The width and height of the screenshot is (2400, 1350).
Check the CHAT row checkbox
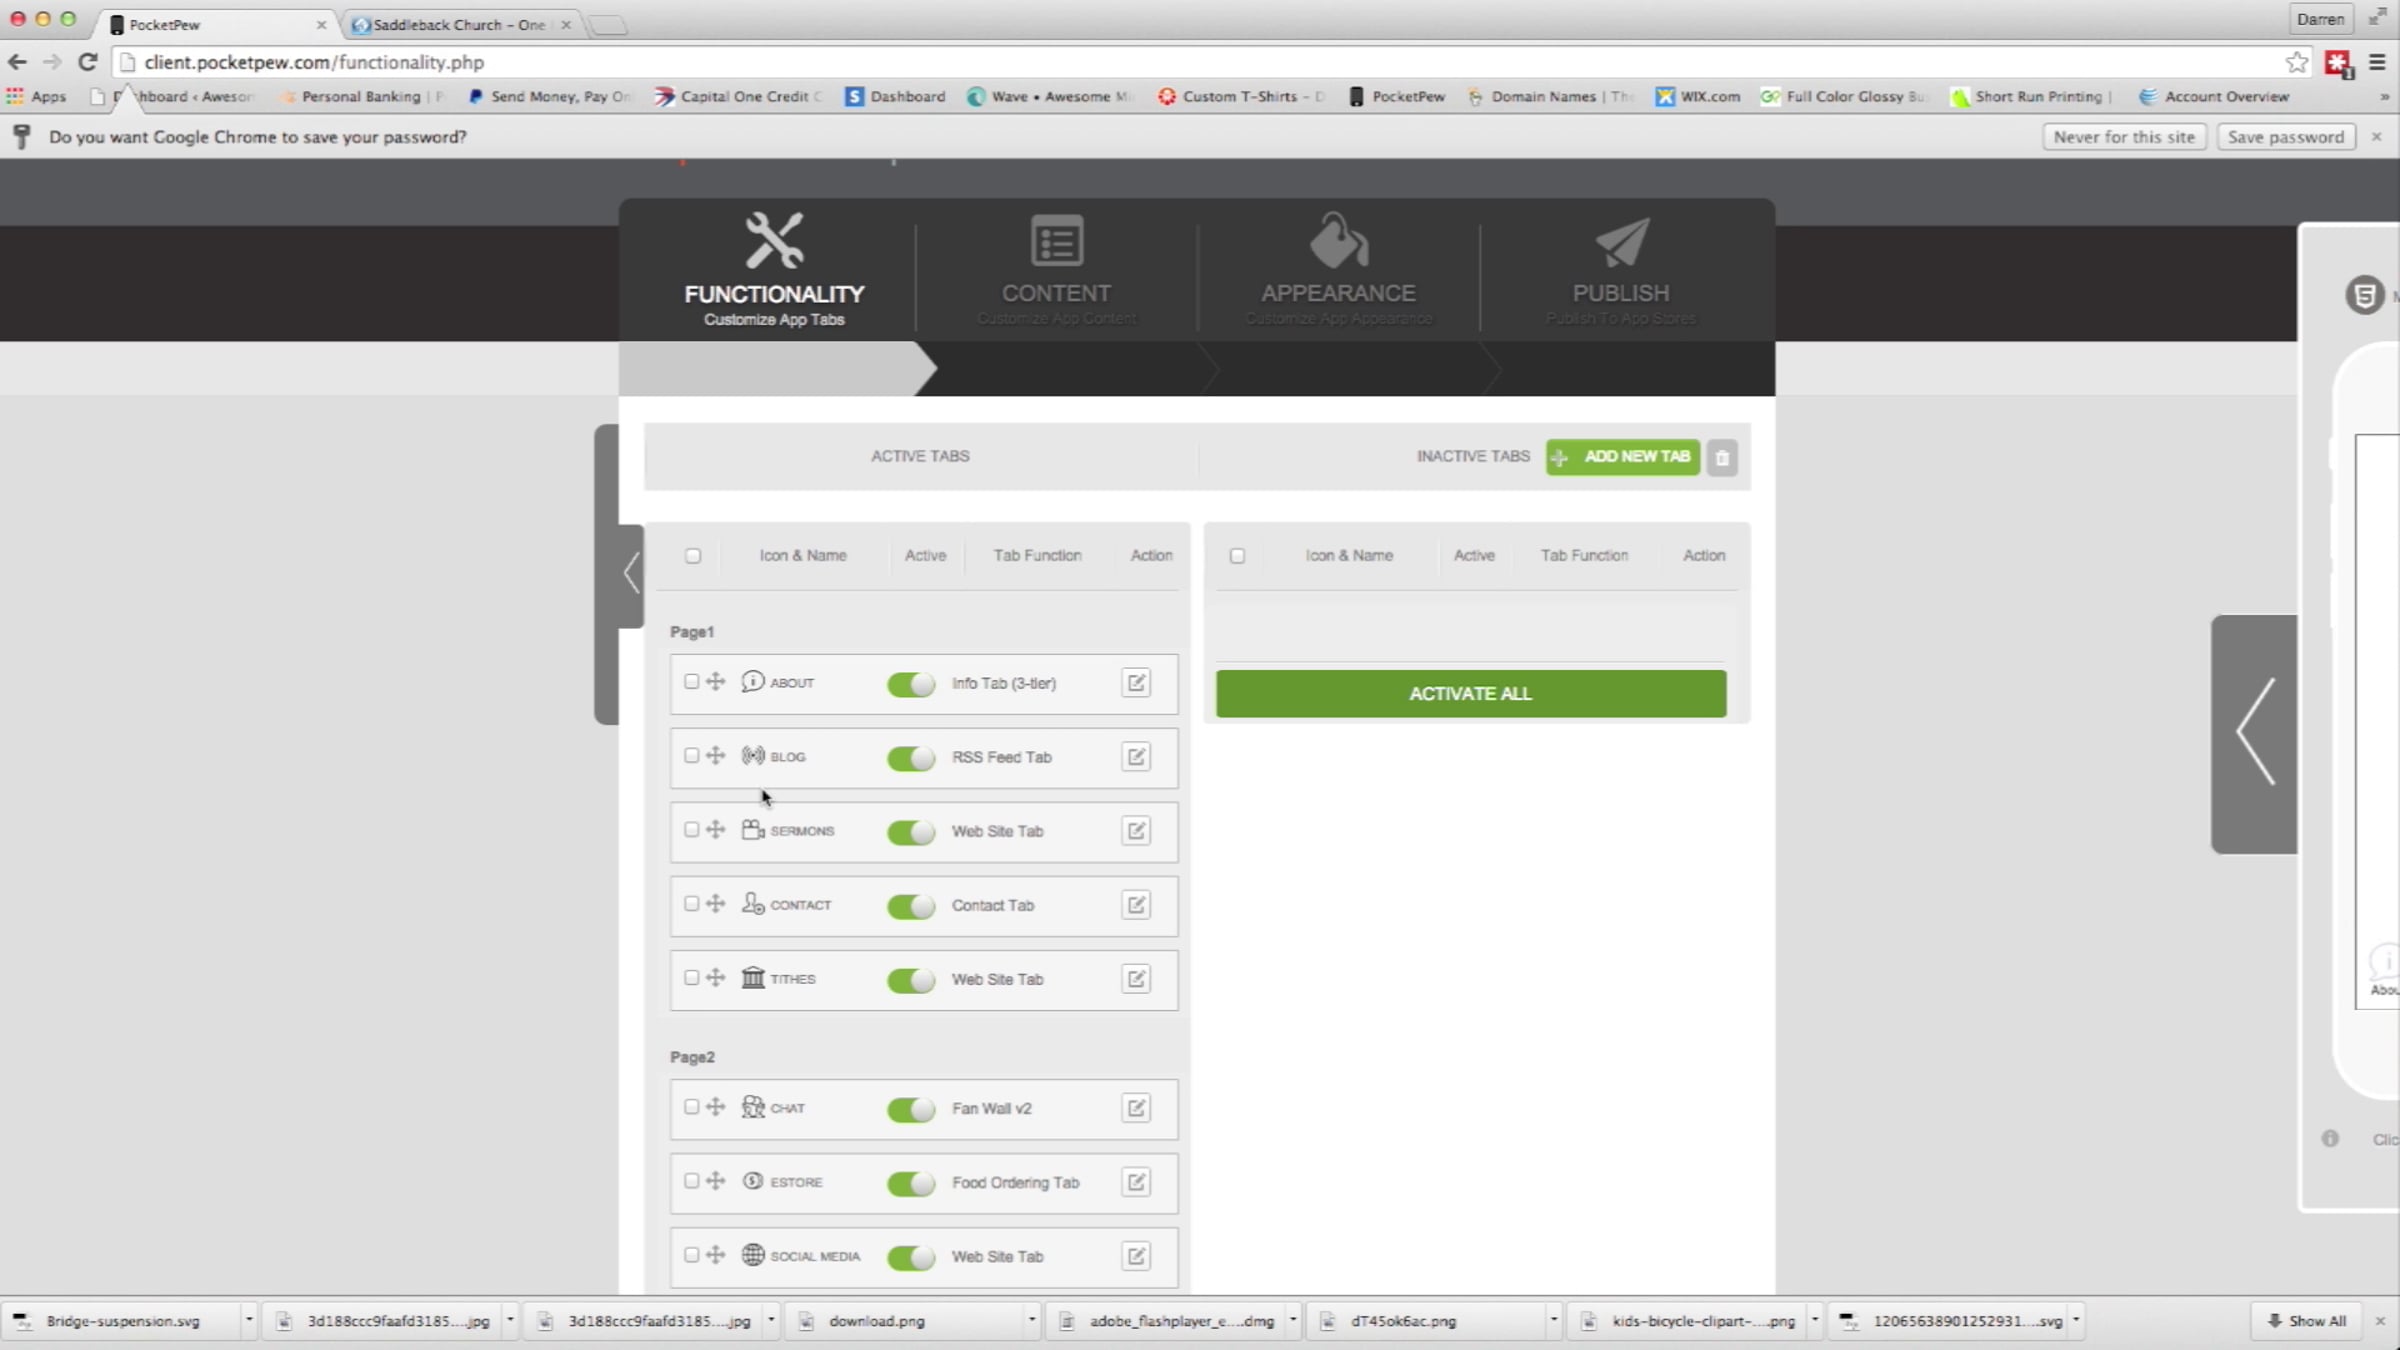click(x=691, y=1107)
